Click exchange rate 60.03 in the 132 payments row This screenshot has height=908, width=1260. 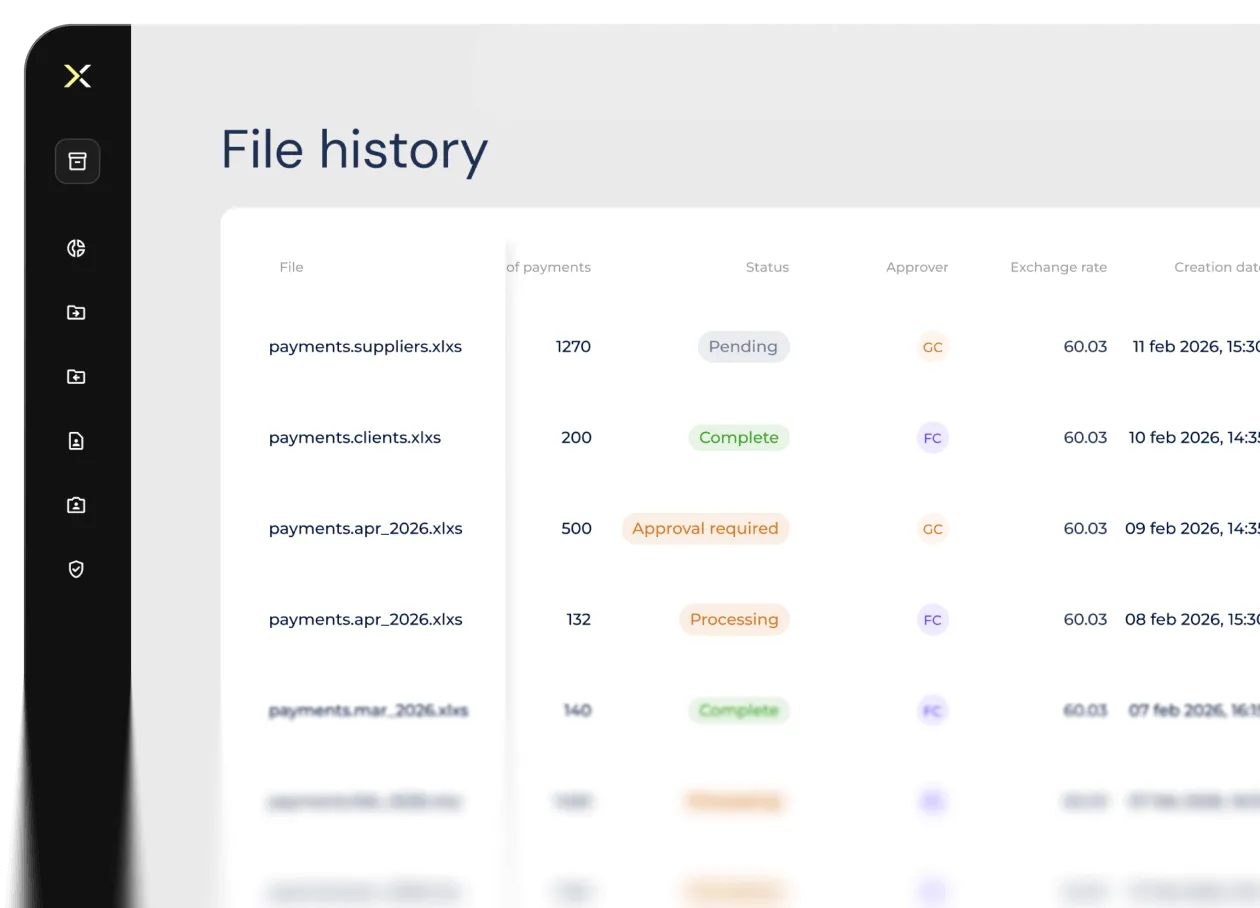1085,620
